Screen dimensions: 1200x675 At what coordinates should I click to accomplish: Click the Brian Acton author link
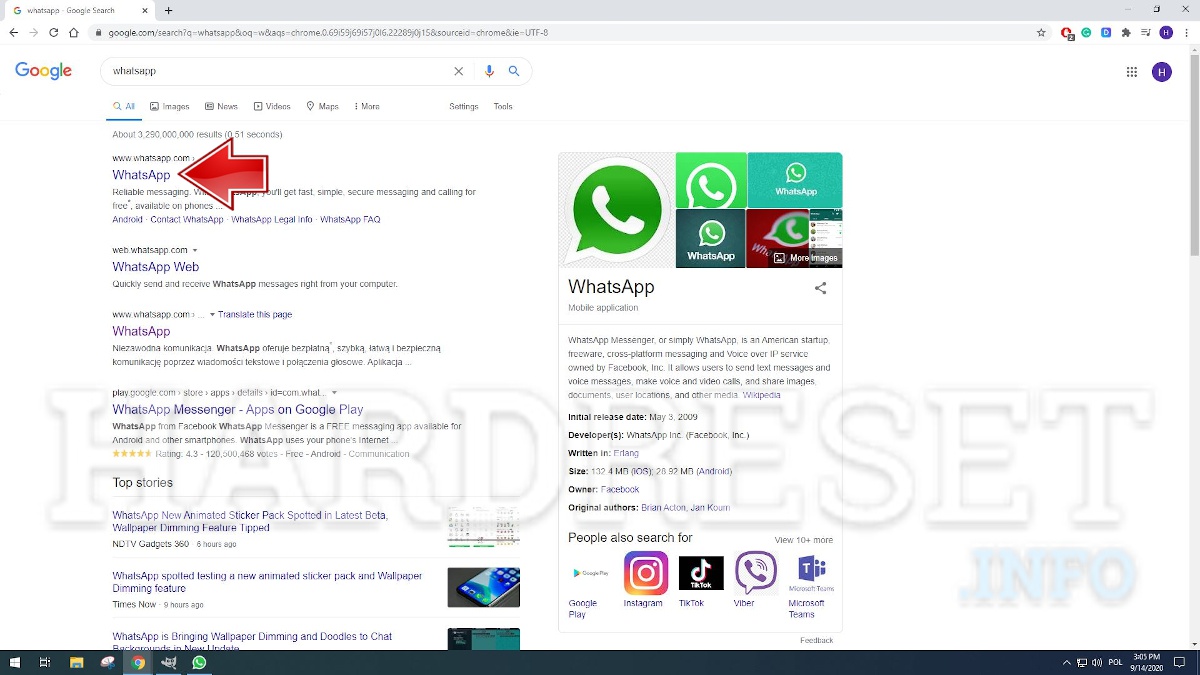[x=663, y=508]
